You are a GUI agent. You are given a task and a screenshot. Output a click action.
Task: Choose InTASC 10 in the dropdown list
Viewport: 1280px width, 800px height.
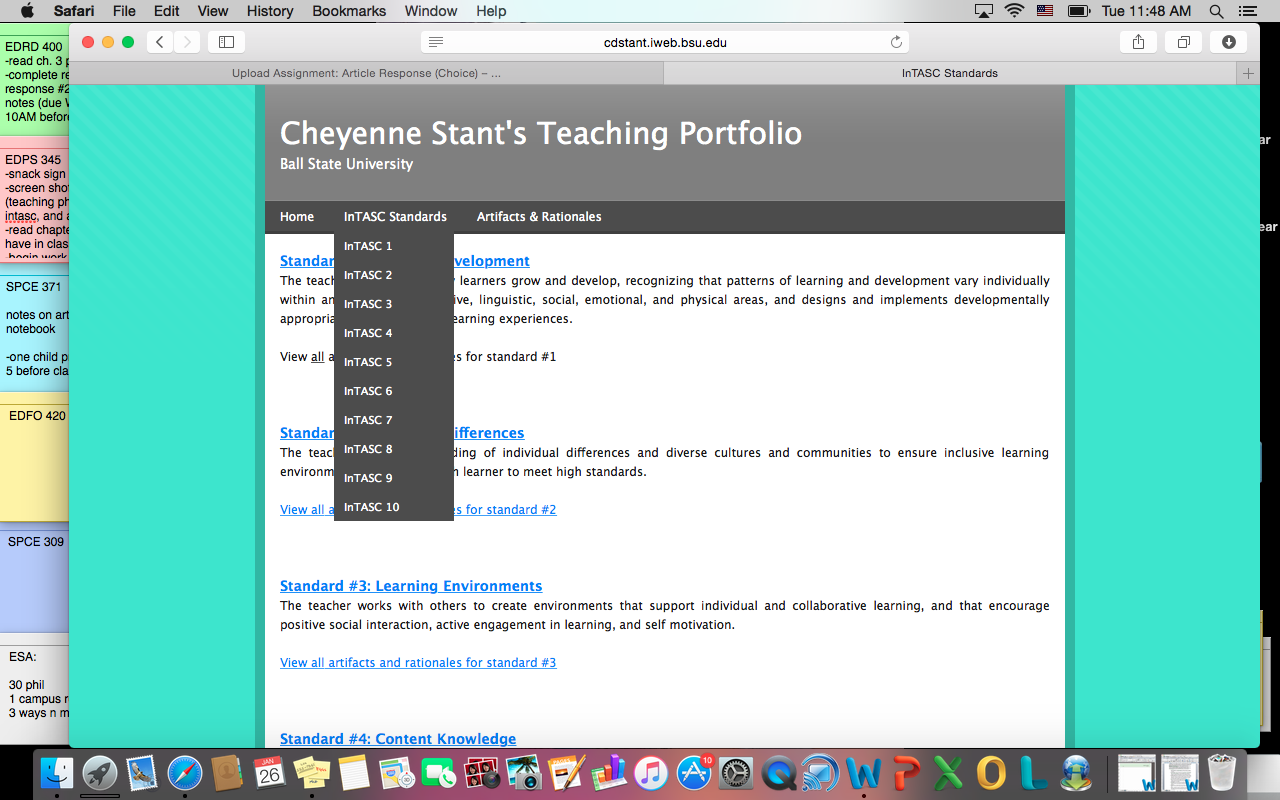[371, 507]
